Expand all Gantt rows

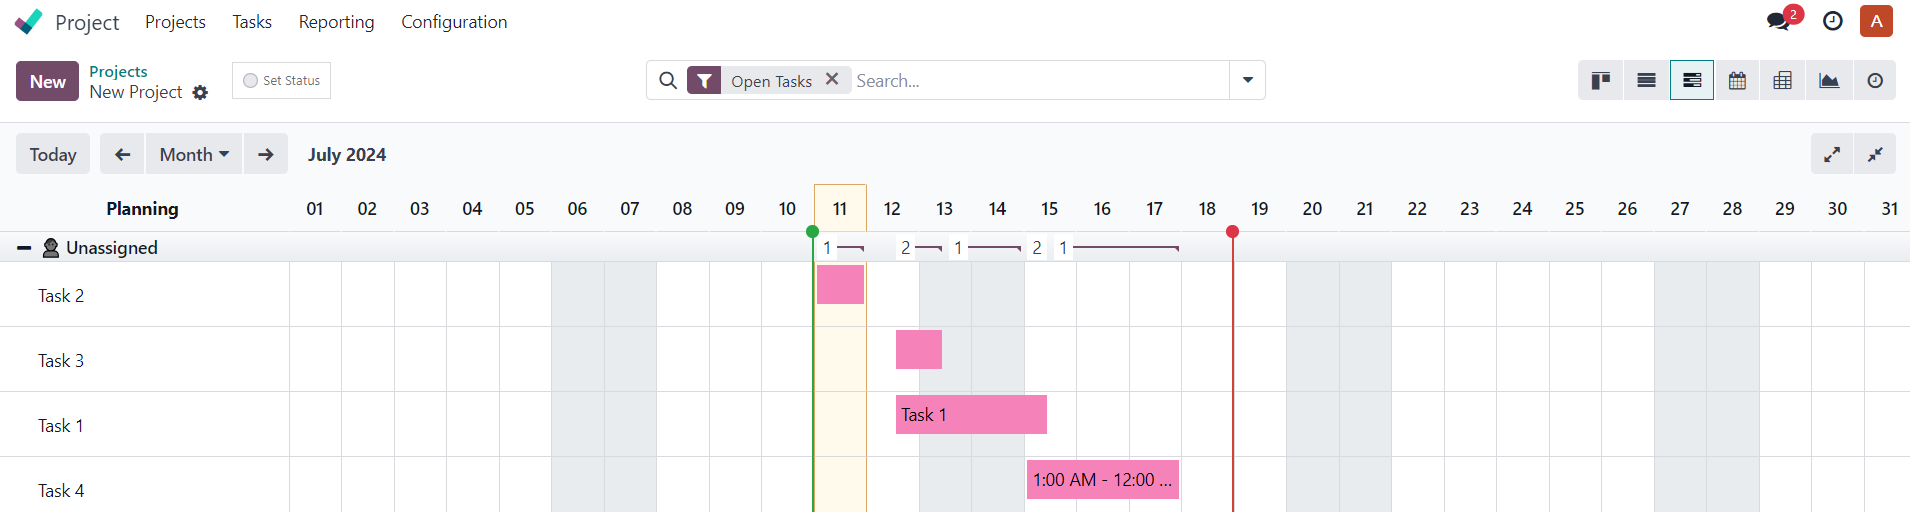tap(1831, 154)
